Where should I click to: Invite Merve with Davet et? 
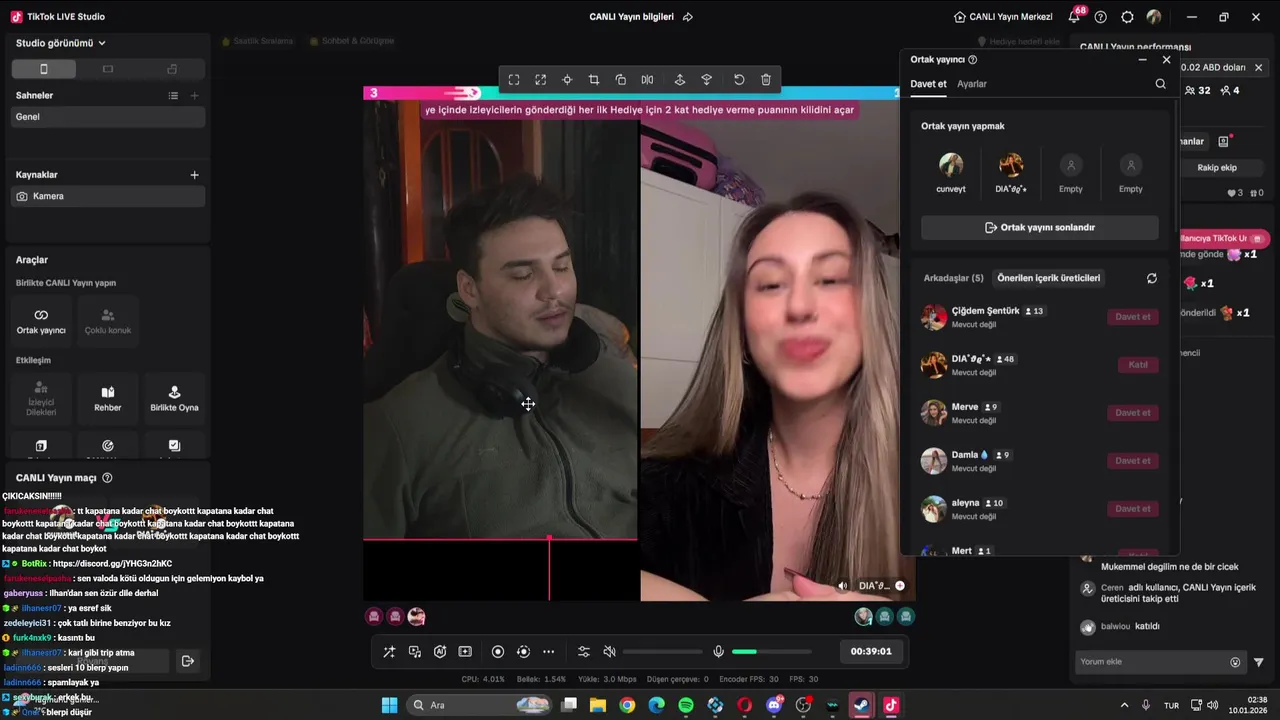[1133, 412]
